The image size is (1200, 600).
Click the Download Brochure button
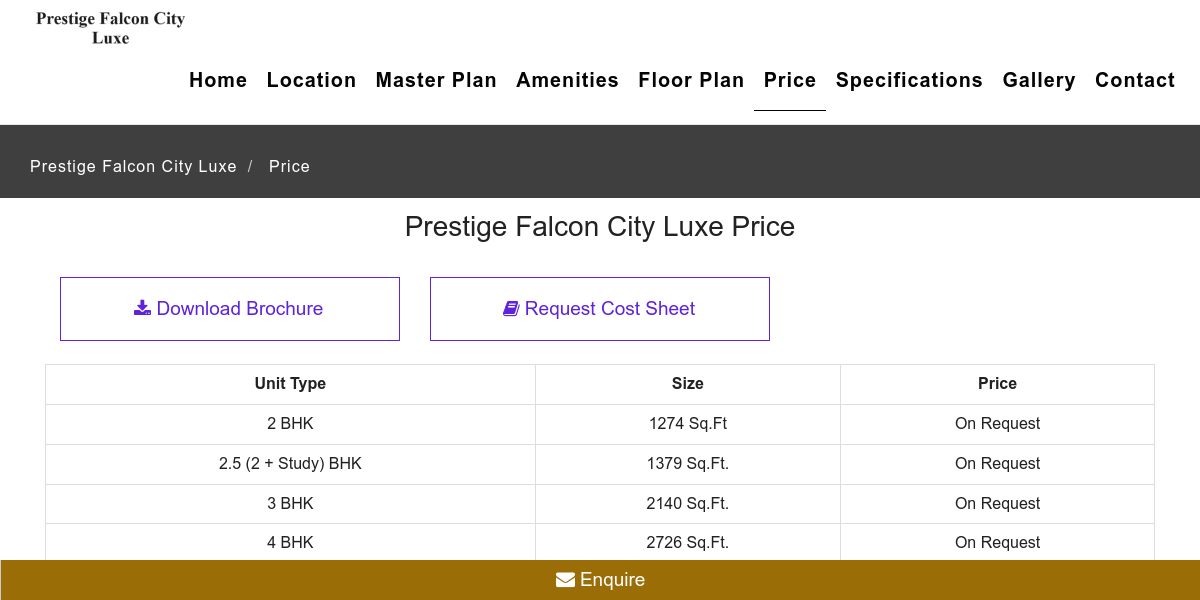pos(230,309)
